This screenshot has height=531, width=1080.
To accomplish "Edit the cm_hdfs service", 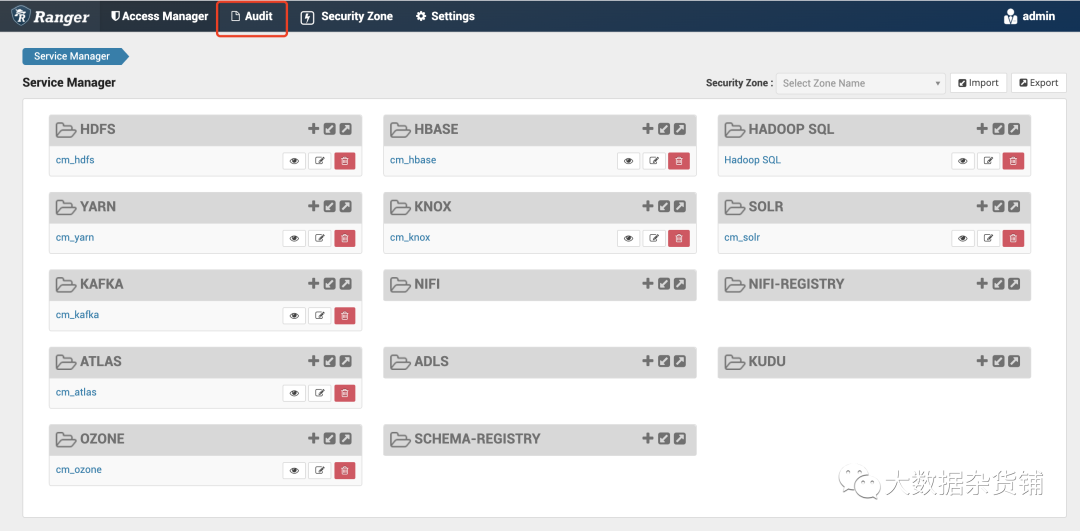I will 320,160.
